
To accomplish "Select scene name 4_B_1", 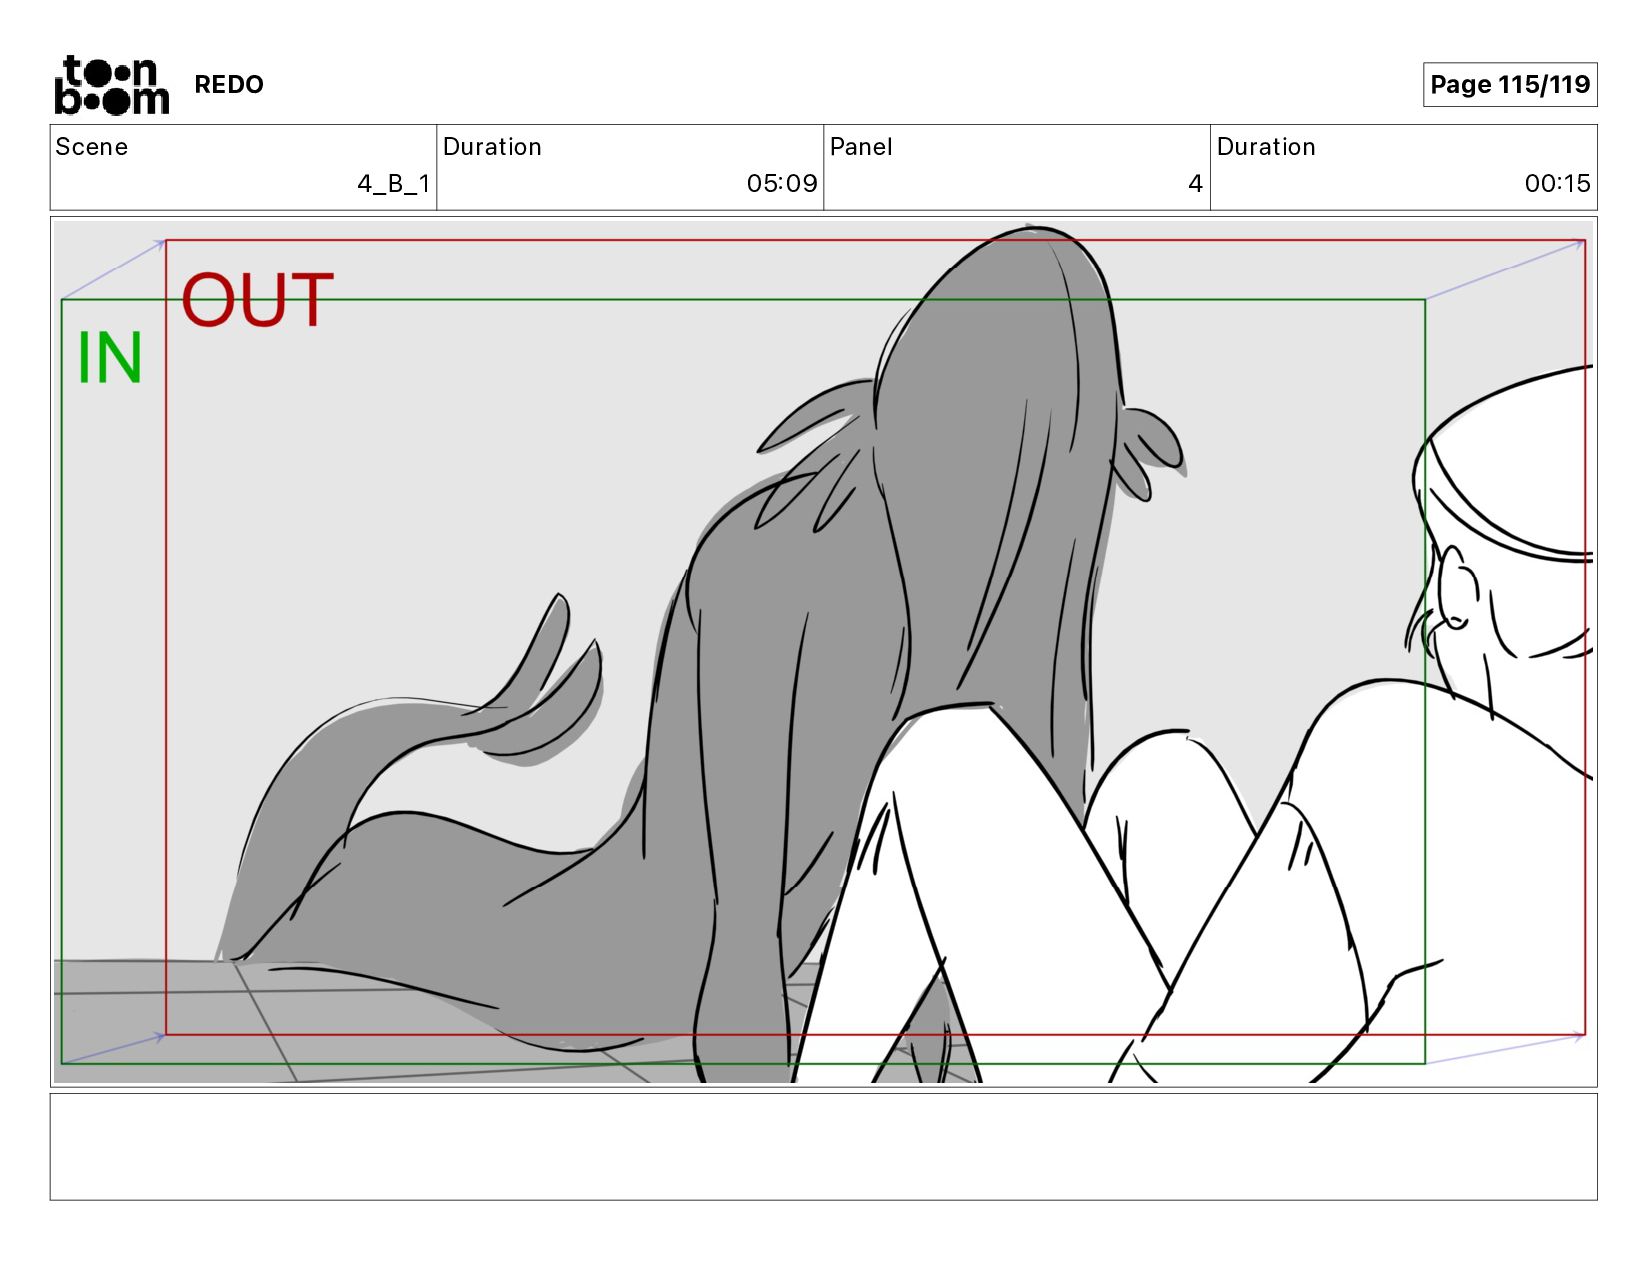I will 394,184.
